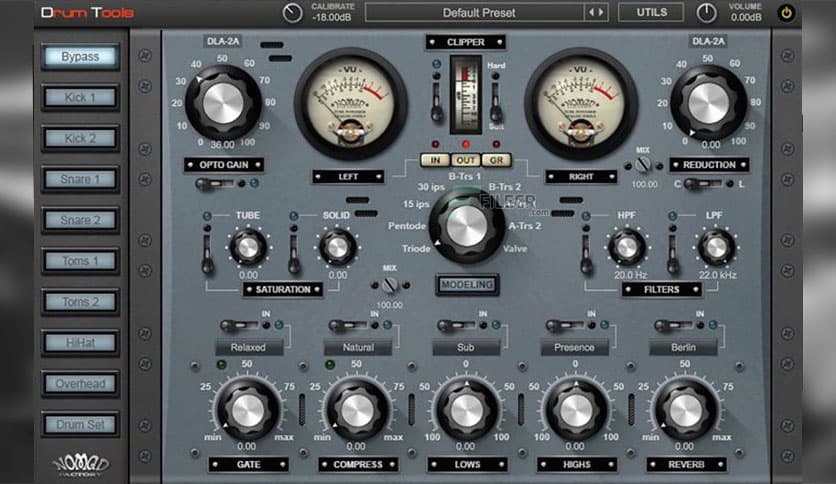Viewport: 836px width, 484px height.
Task: Click the Gate knob
Action: [247, 410]
